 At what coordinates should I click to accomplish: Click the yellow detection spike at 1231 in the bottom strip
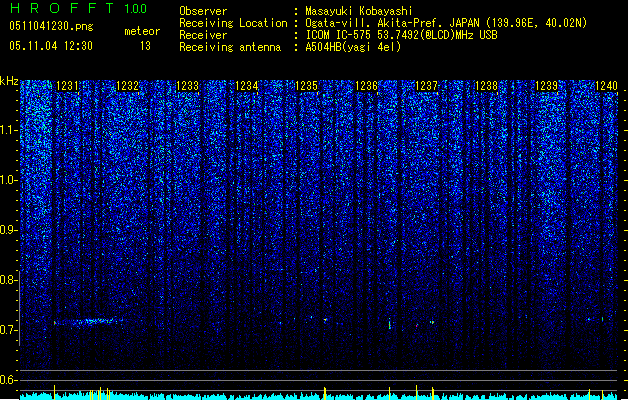coord(55,392)
